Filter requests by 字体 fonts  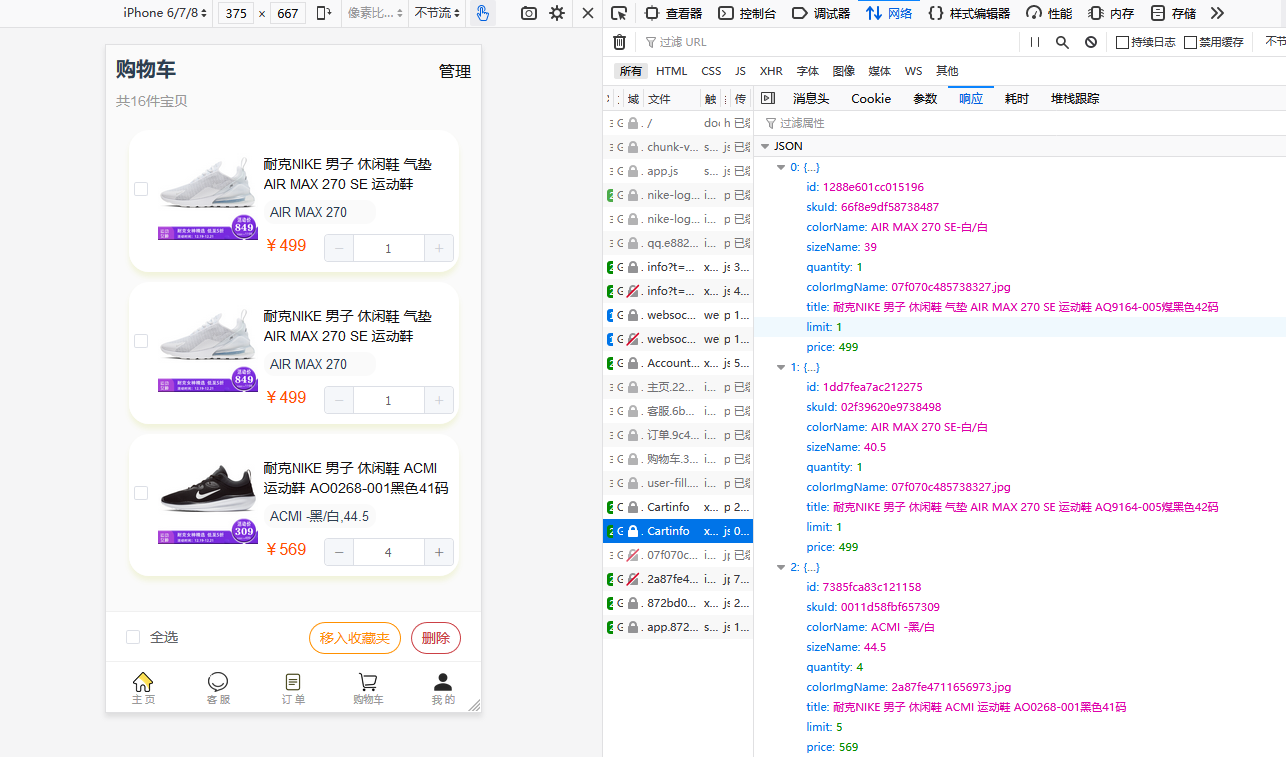(x=808, y=71)
